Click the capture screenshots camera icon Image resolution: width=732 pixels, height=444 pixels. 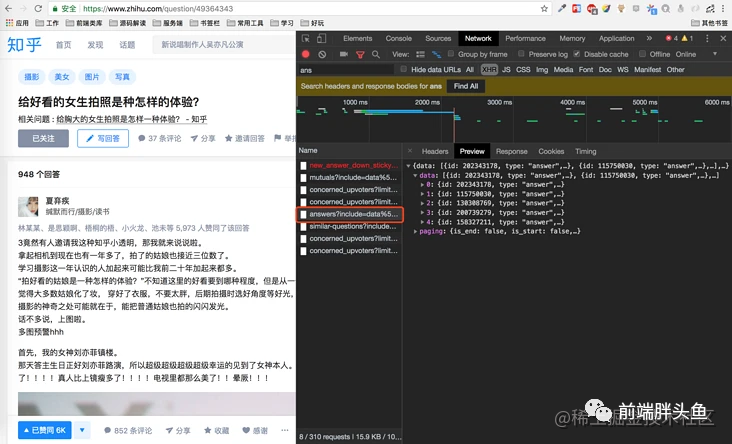coord(344,54)
